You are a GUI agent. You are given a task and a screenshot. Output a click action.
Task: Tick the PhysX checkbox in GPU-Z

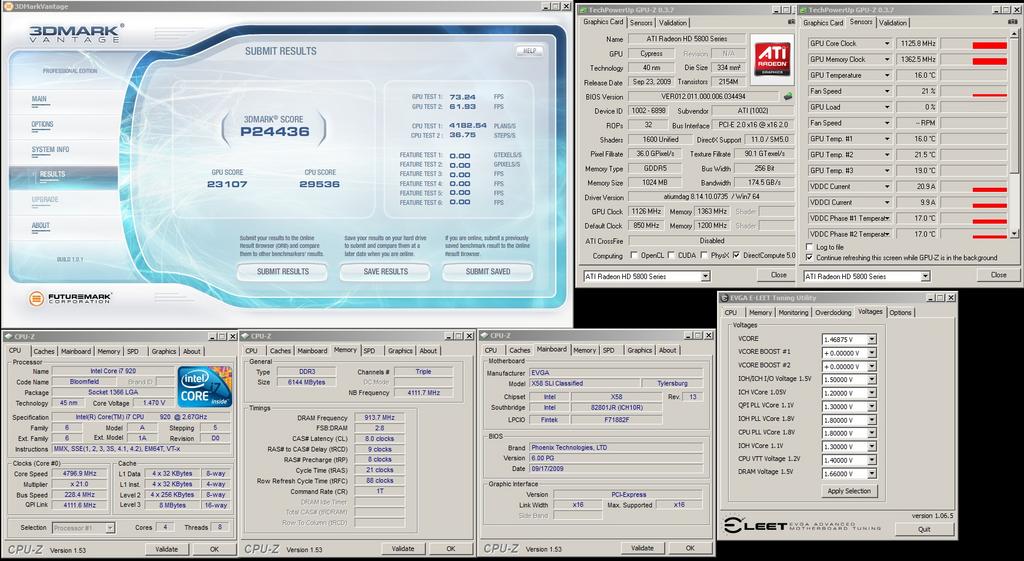pos(705,255)
